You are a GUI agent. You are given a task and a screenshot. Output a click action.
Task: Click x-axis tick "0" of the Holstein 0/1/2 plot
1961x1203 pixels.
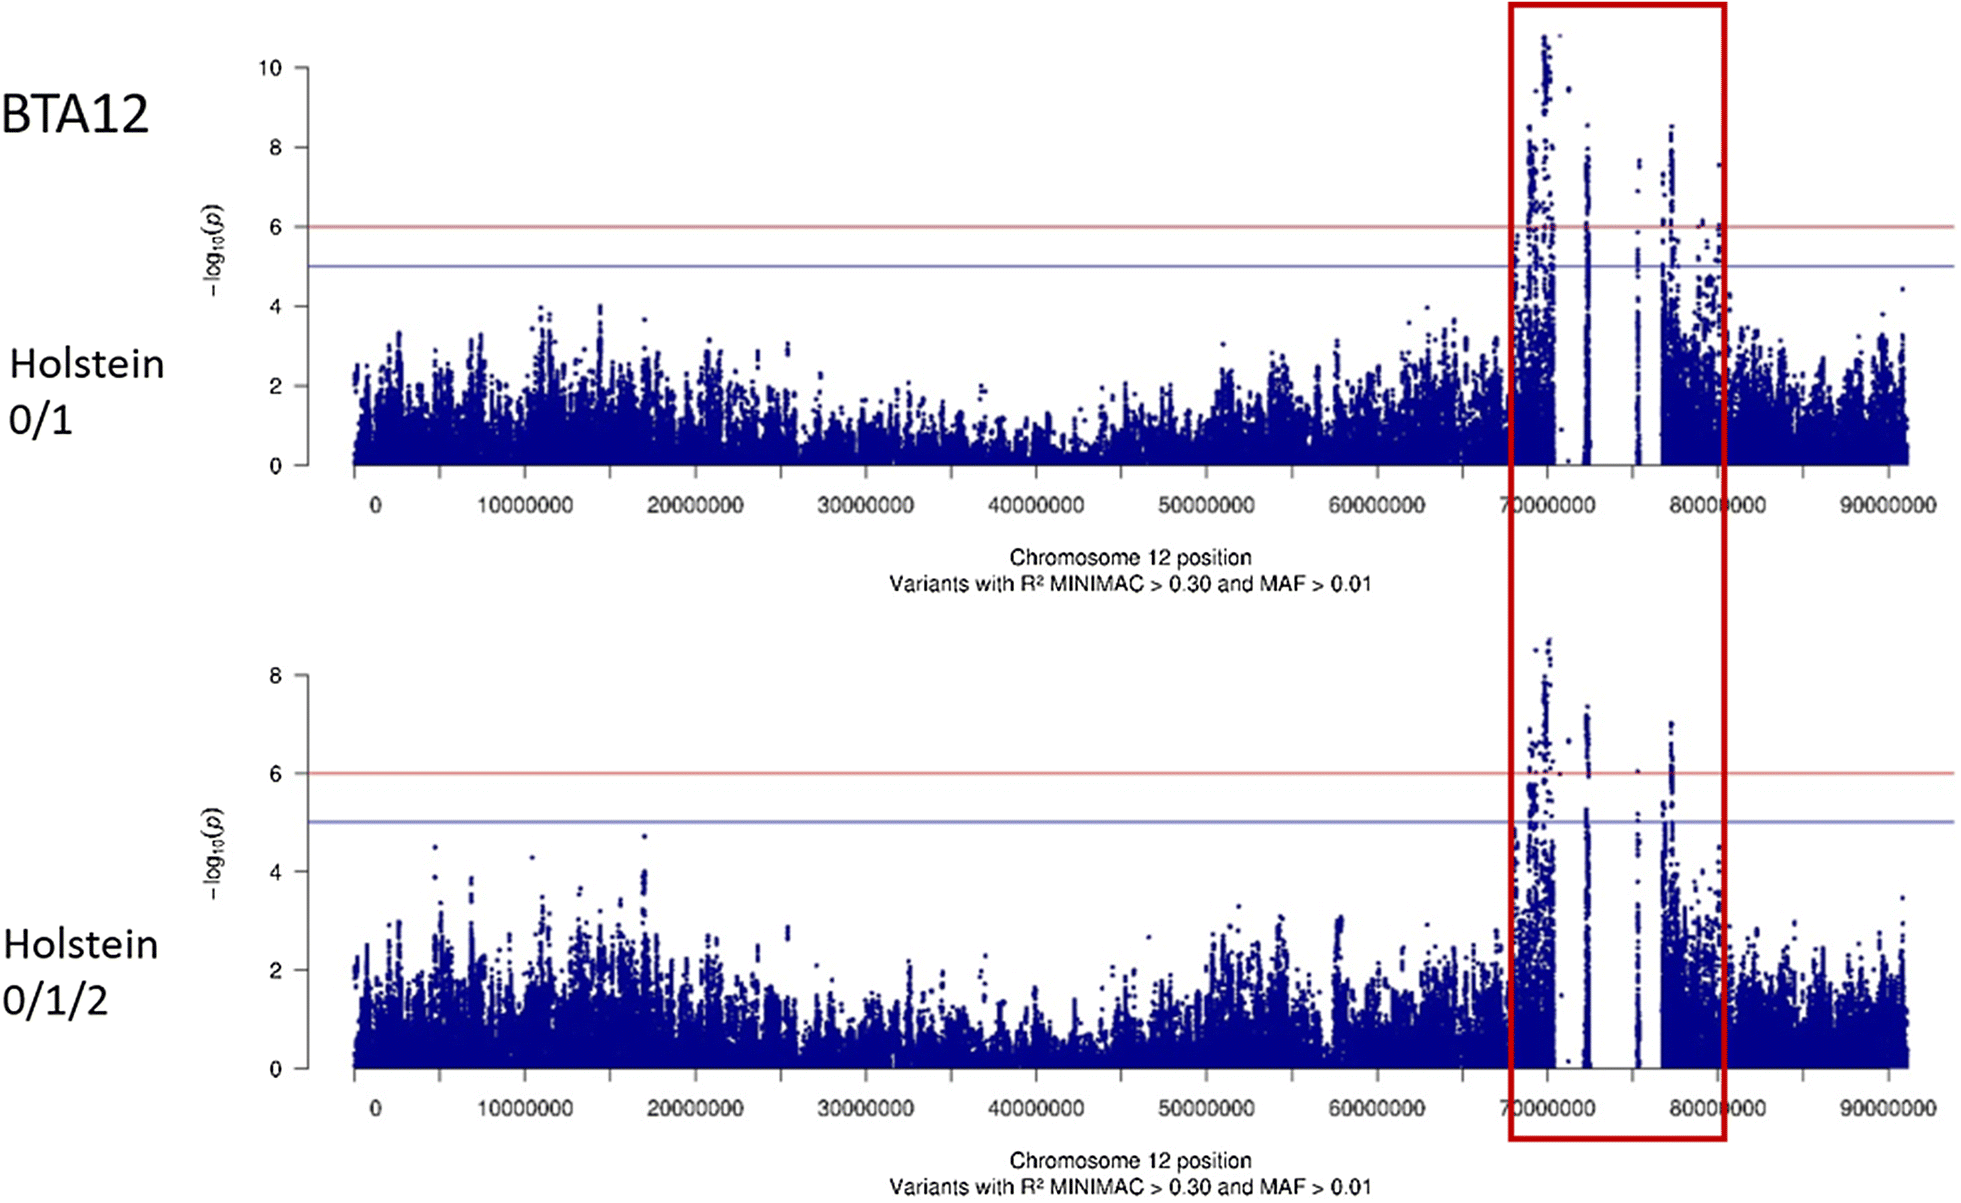pos(375,1108)
